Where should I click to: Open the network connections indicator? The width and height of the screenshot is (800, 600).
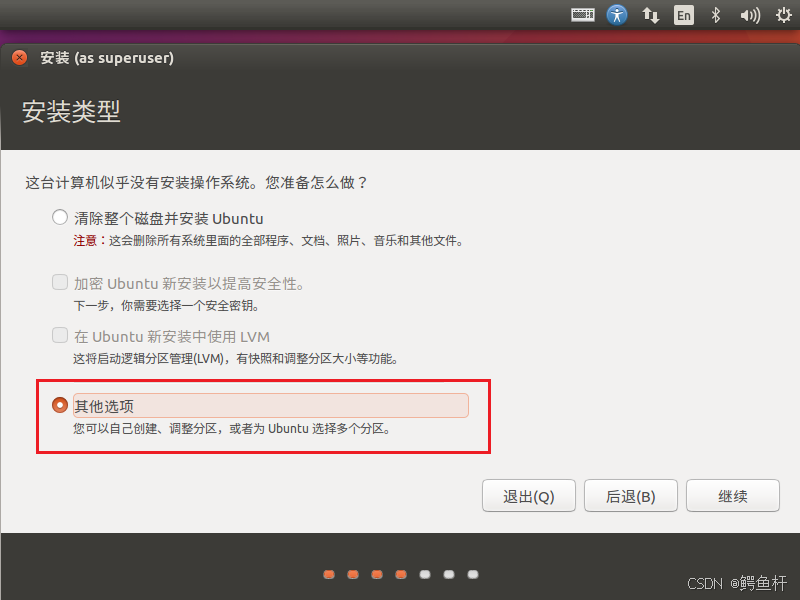pos(651,15)
